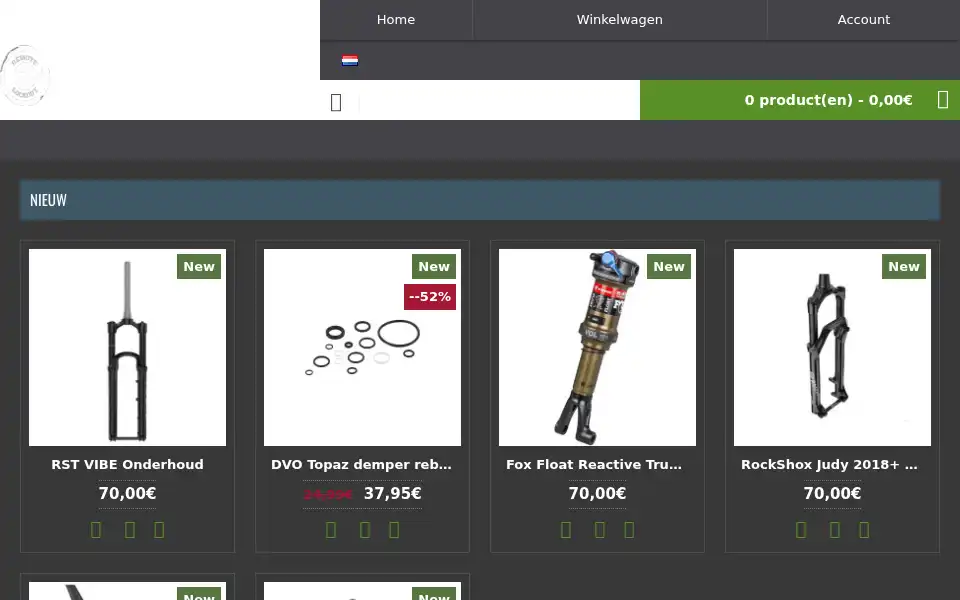
Task: Open the RockShox Judy fork image
Action: [833, 347]
